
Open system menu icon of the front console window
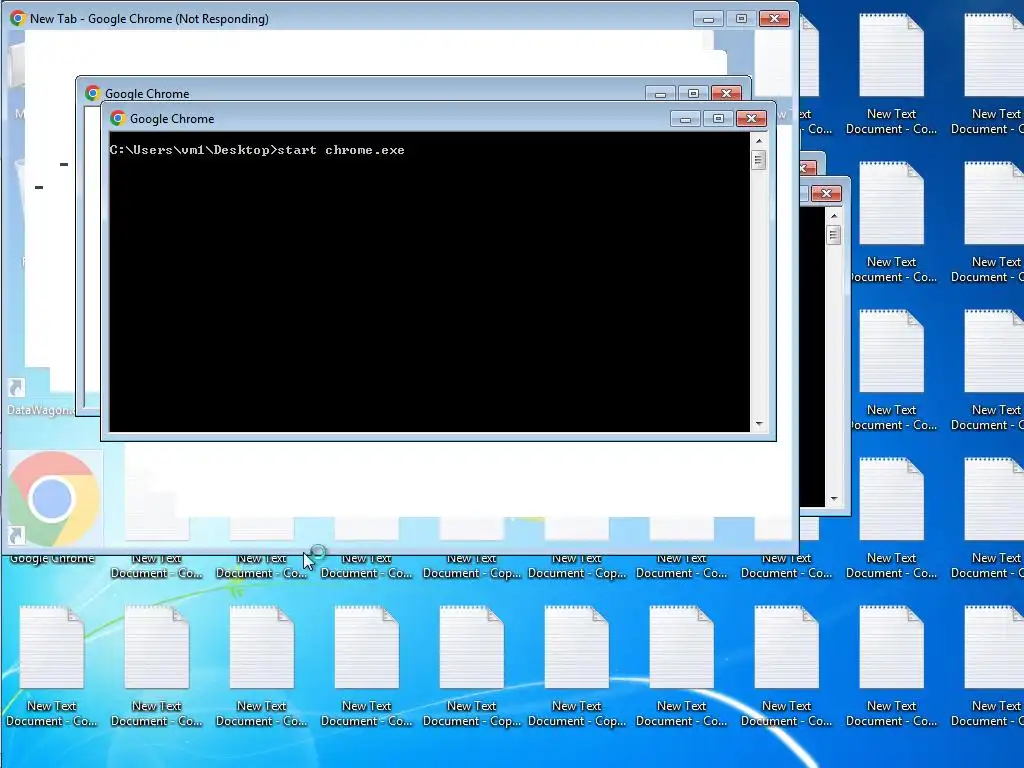(x=118, y=118)
